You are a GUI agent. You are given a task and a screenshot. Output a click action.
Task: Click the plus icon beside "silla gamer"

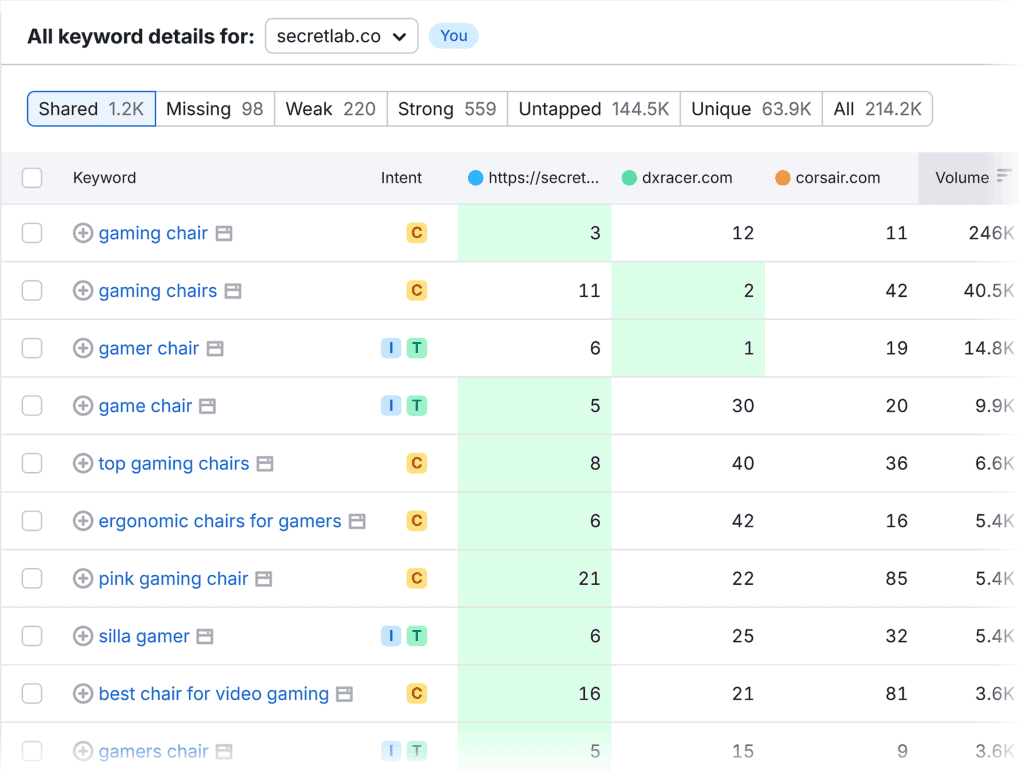[x=84, y=636]
